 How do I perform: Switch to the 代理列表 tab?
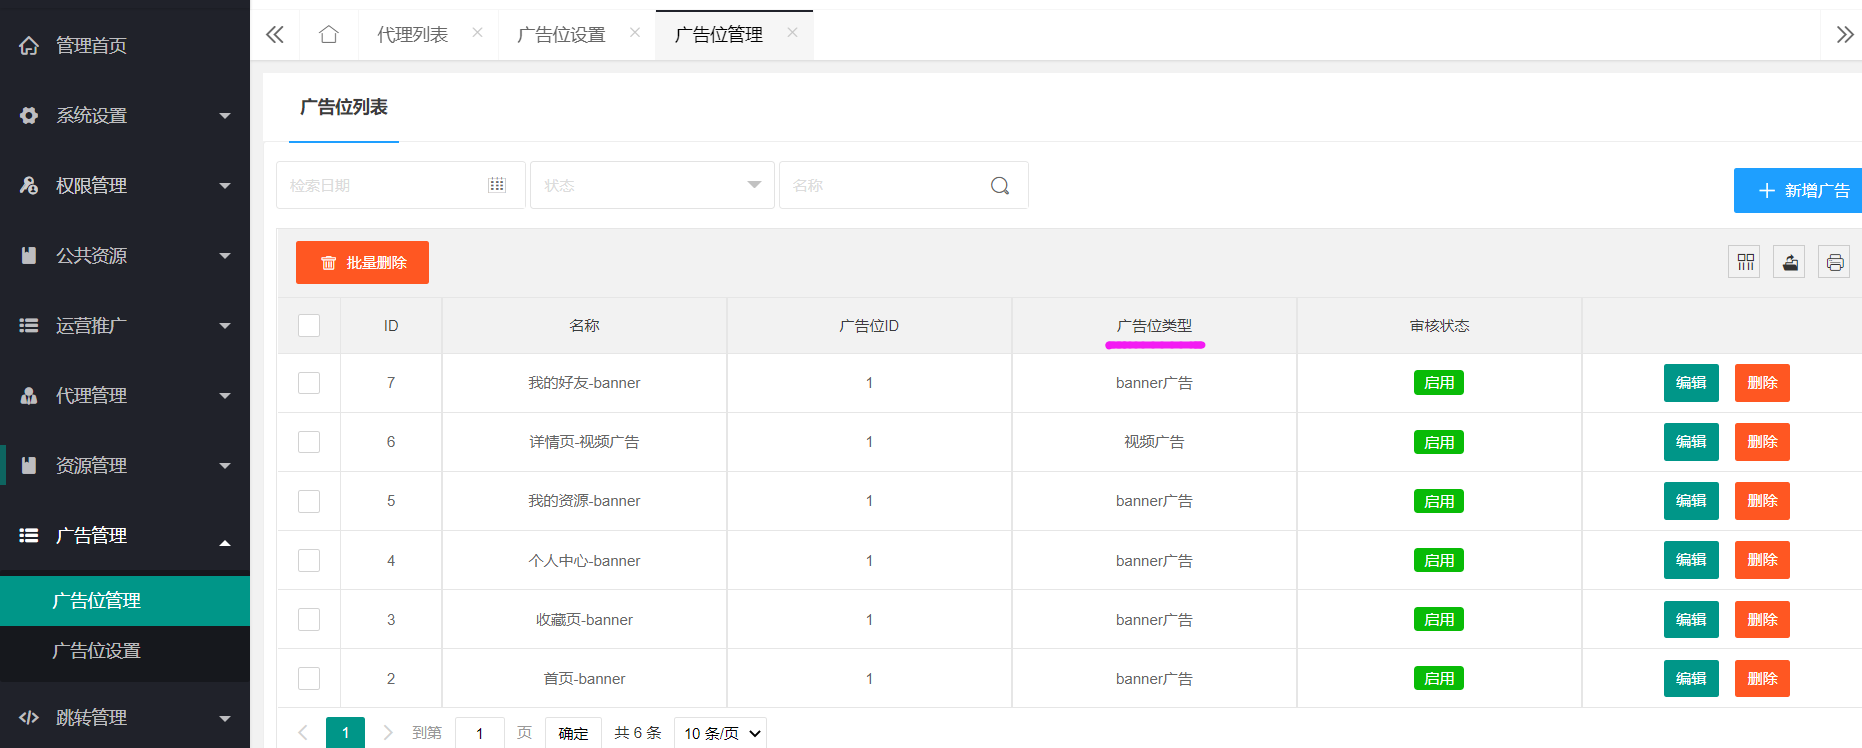click(412, 35)
